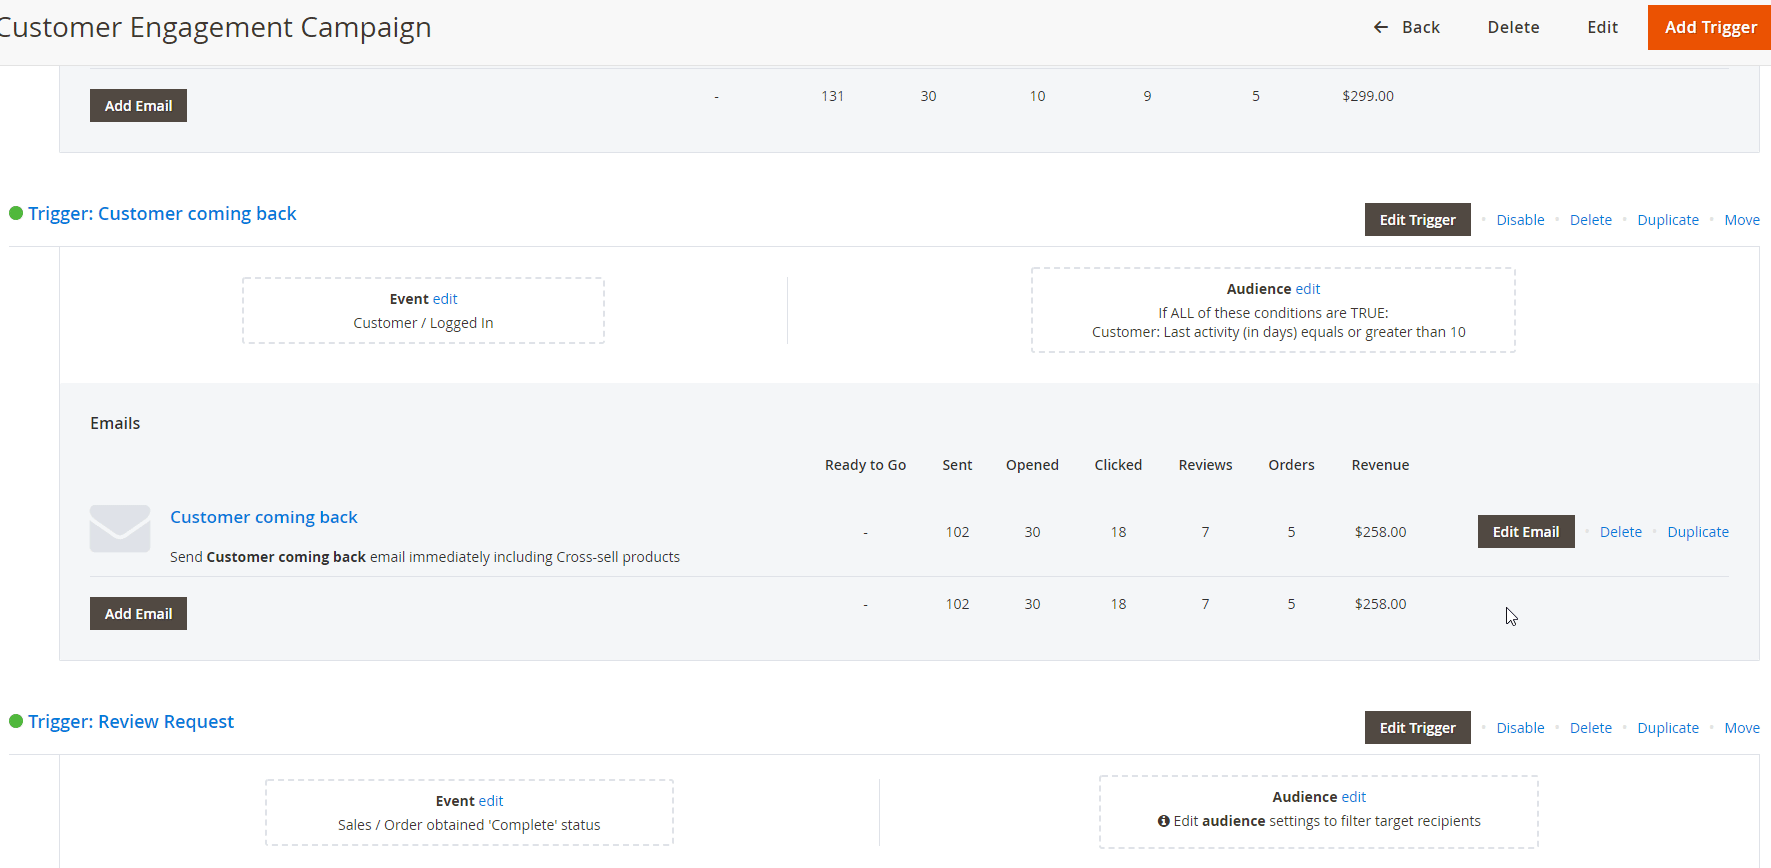Click Edit in the campaign header
The image size is (1771, 868).
[x=1602, y=27]
